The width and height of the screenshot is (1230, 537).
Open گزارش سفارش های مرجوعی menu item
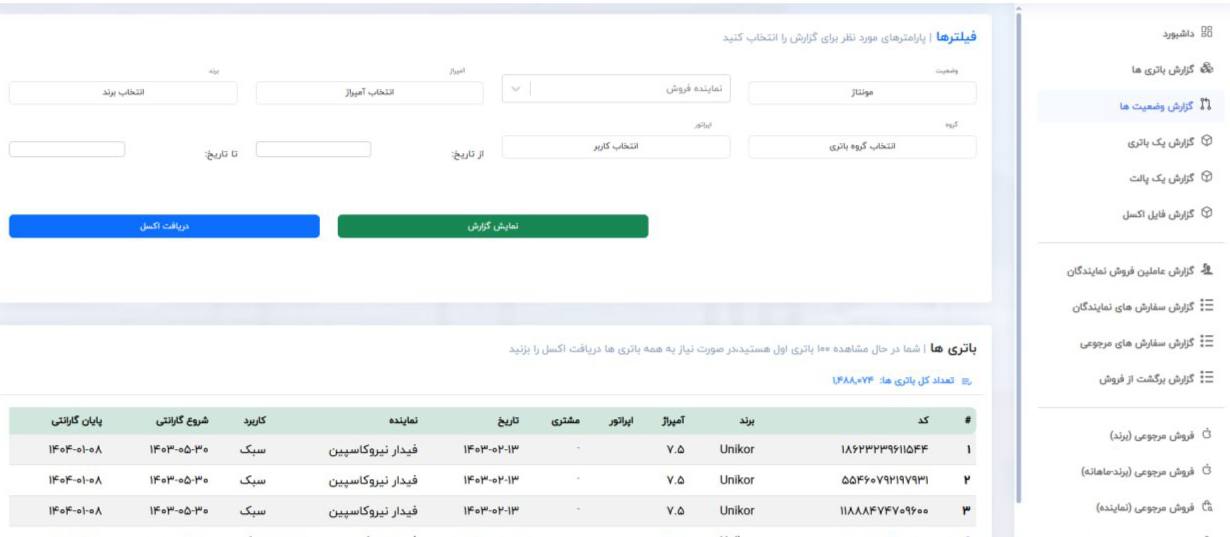coord(1145,343)
